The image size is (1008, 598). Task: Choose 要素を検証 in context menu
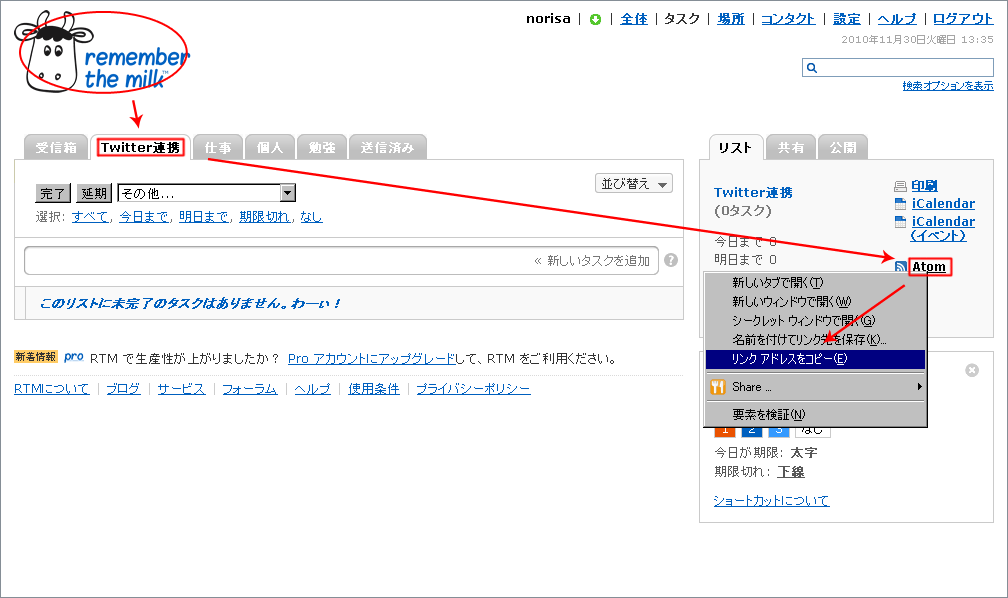(x=816, y=415)
